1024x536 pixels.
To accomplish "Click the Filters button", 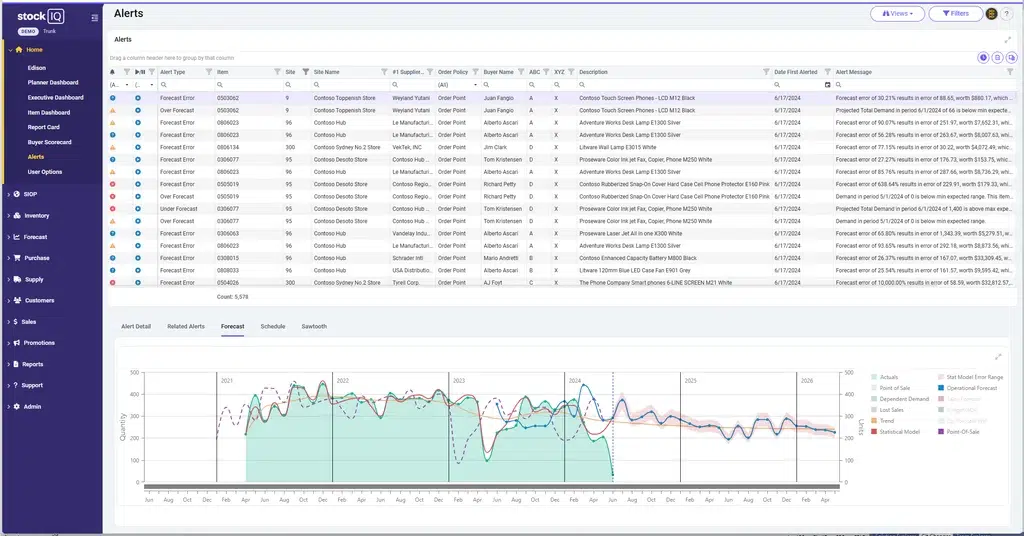I will [x=955, y=14].
